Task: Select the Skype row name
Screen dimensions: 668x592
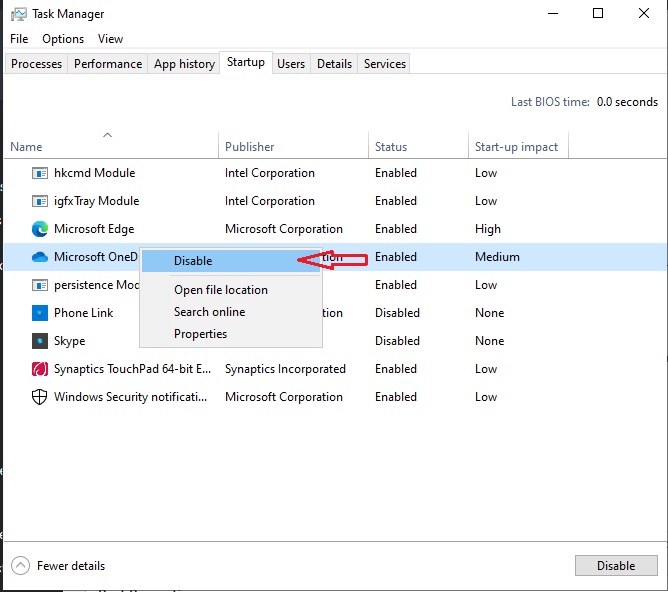Action: (69, 341)
